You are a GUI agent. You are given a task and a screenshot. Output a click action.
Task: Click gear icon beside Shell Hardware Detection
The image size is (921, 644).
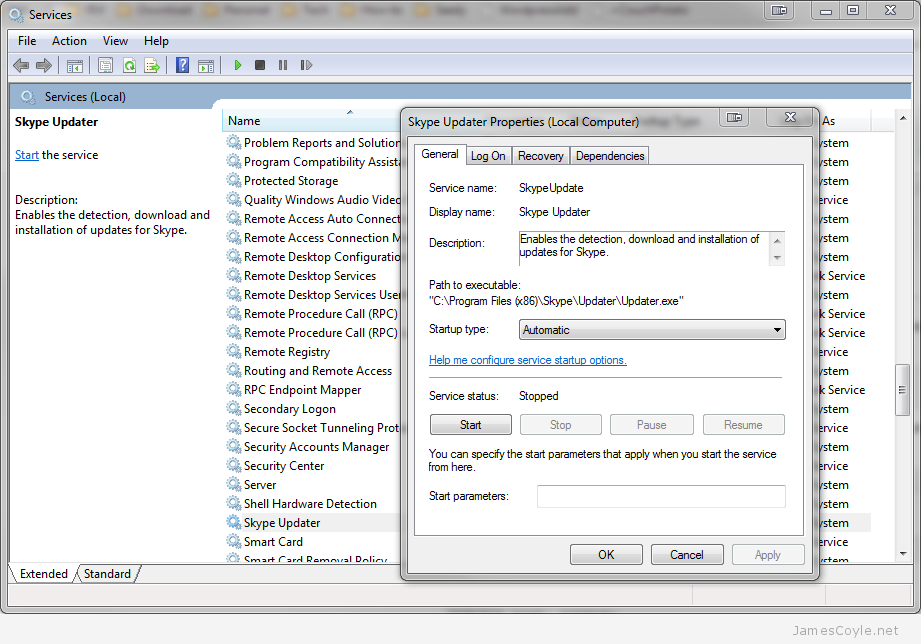click(x=234, y=504)
